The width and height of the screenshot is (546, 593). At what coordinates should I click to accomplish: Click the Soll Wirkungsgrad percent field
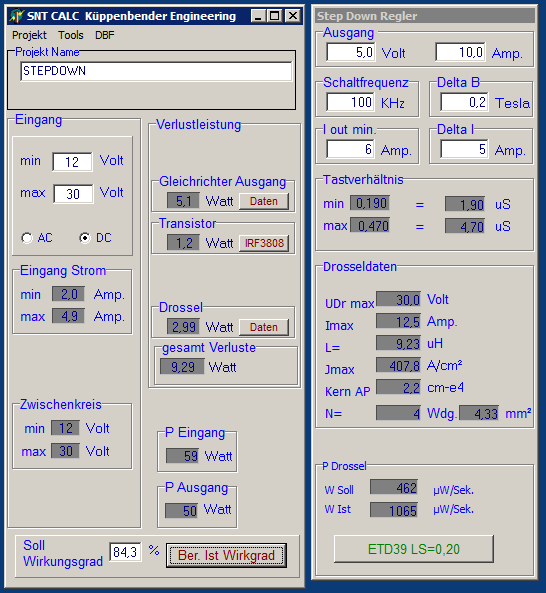[125, 552]
